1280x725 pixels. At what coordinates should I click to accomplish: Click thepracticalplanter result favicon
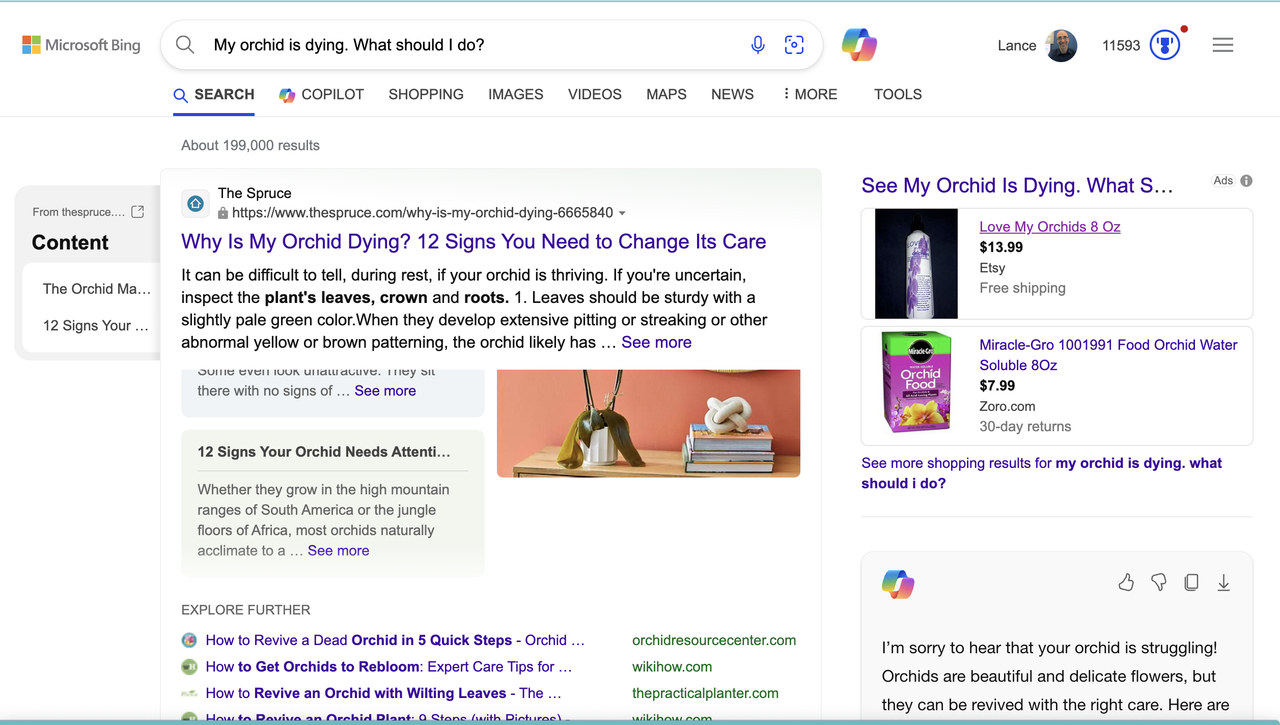pyautogui.click(x=189, y=693)
